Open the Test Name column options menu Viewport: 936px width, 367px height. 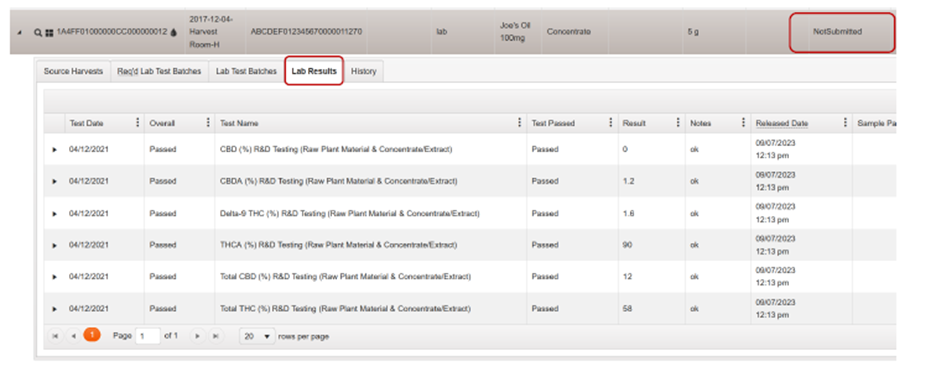[519, 123]
